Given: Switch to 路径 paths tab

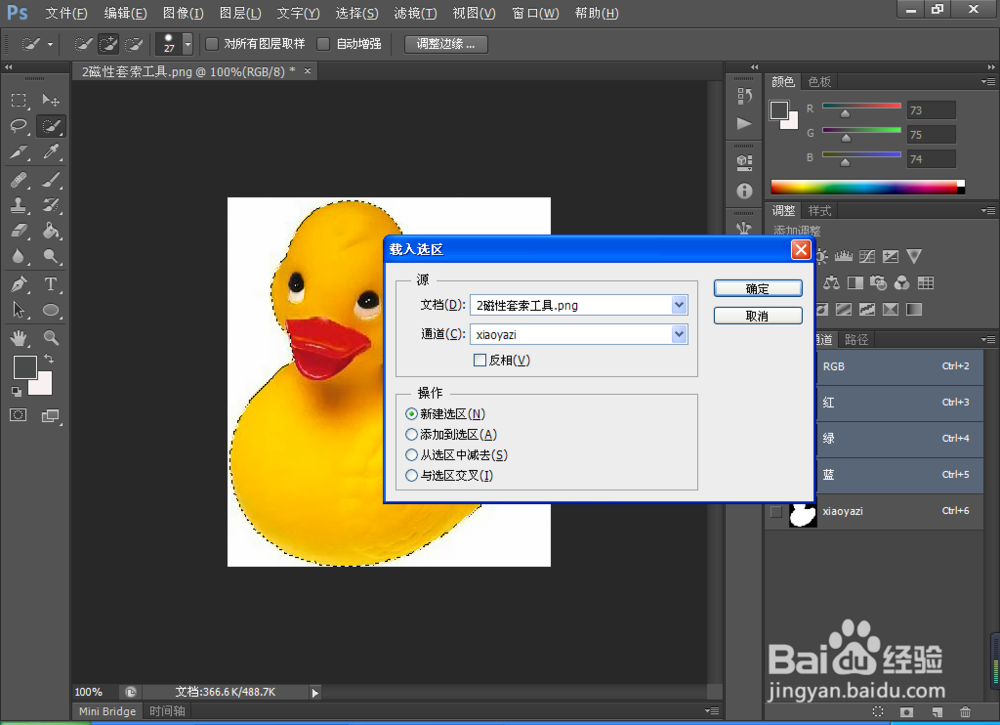Looking at the screenshot, I should click(856, 339).
